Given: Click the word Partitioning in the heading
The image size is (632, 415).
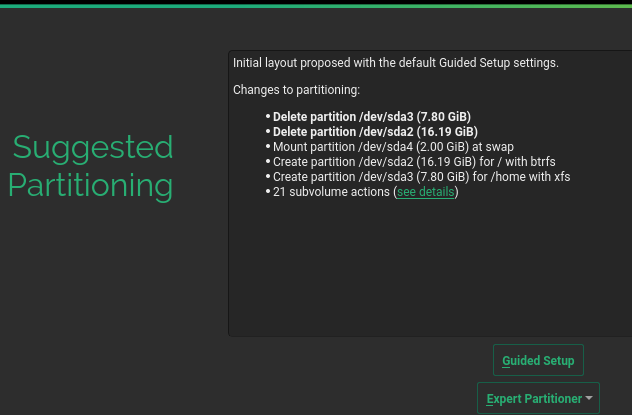Looking at the screenshot, I should click(x=91, y=185).
